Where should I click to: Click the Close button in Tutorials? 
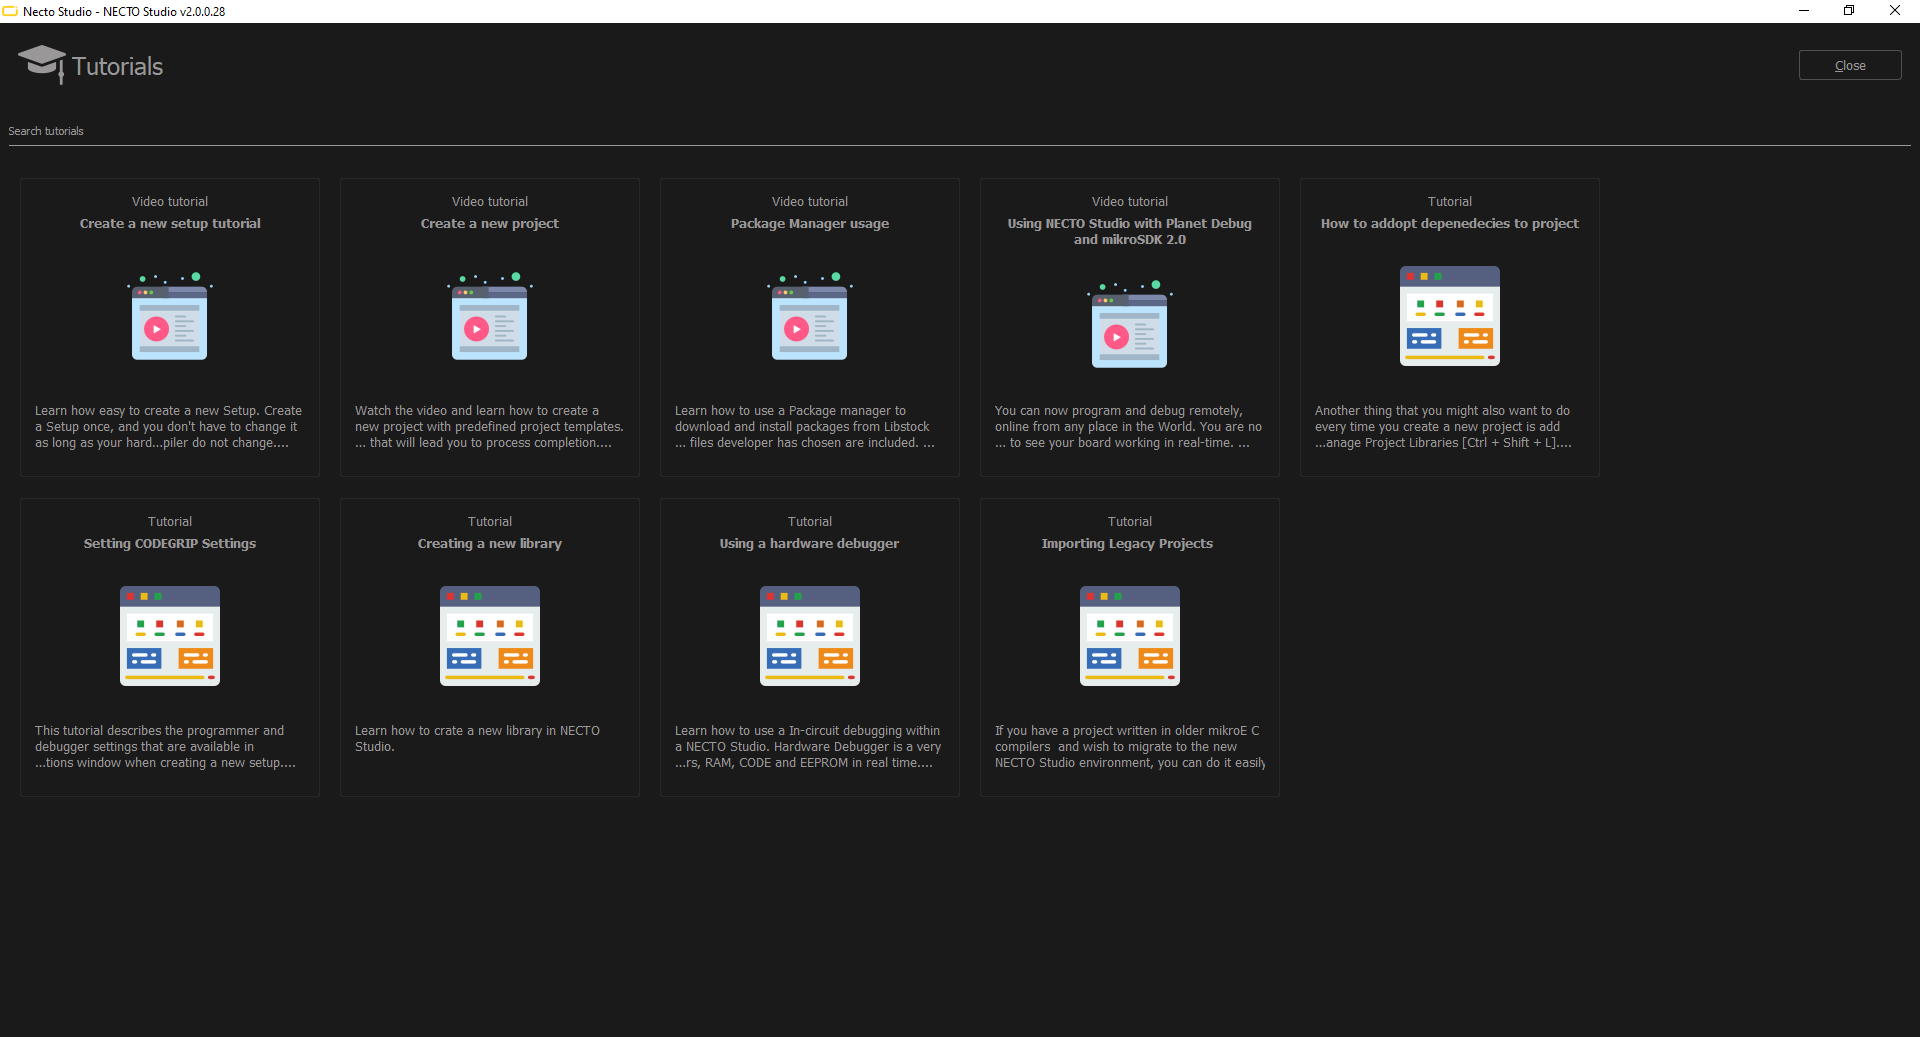(x=1849, y=65)
